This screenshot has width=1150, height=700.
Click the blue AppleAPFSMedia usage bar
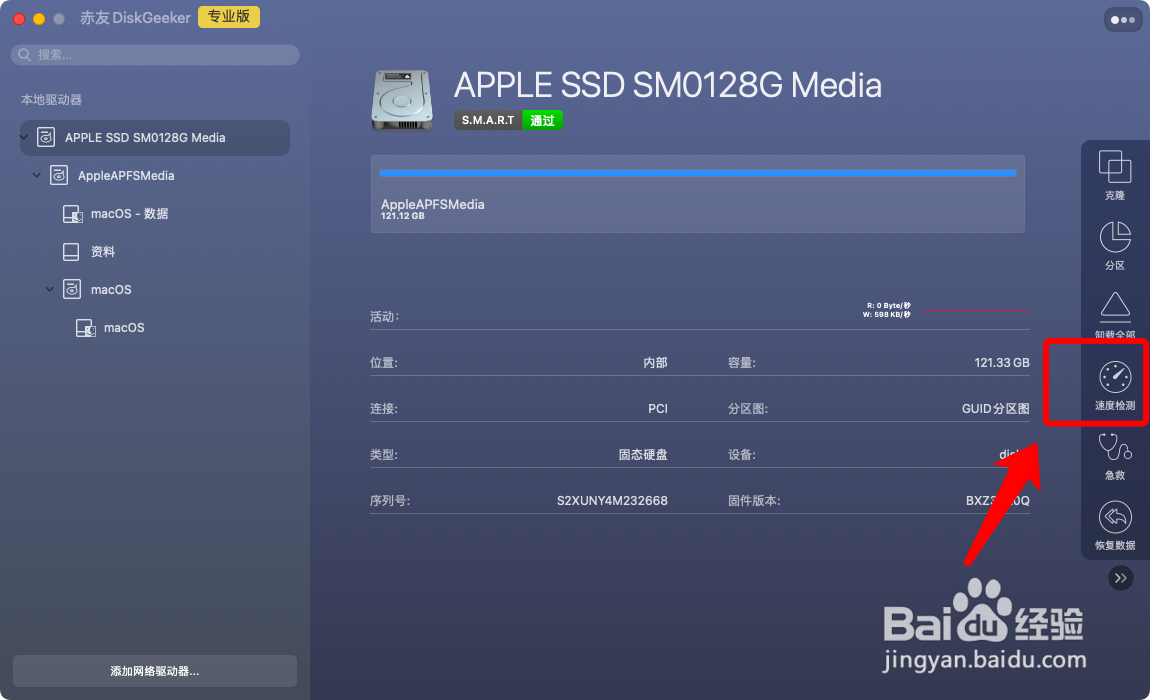coord(697,173)
